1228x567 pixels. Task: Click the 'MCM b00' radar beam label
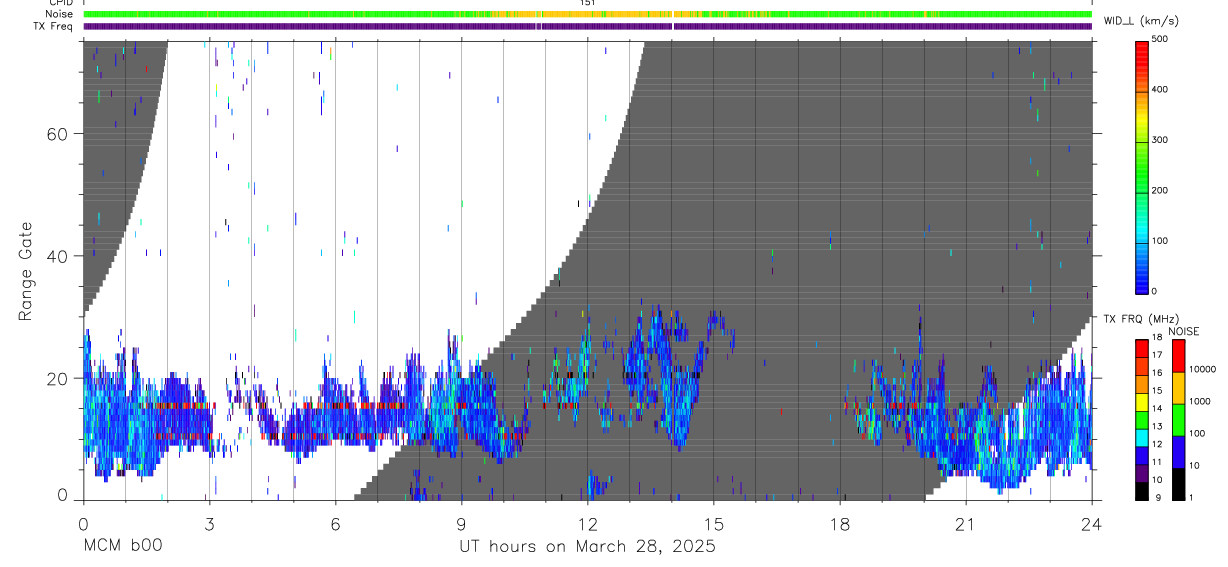pos(122,546)
